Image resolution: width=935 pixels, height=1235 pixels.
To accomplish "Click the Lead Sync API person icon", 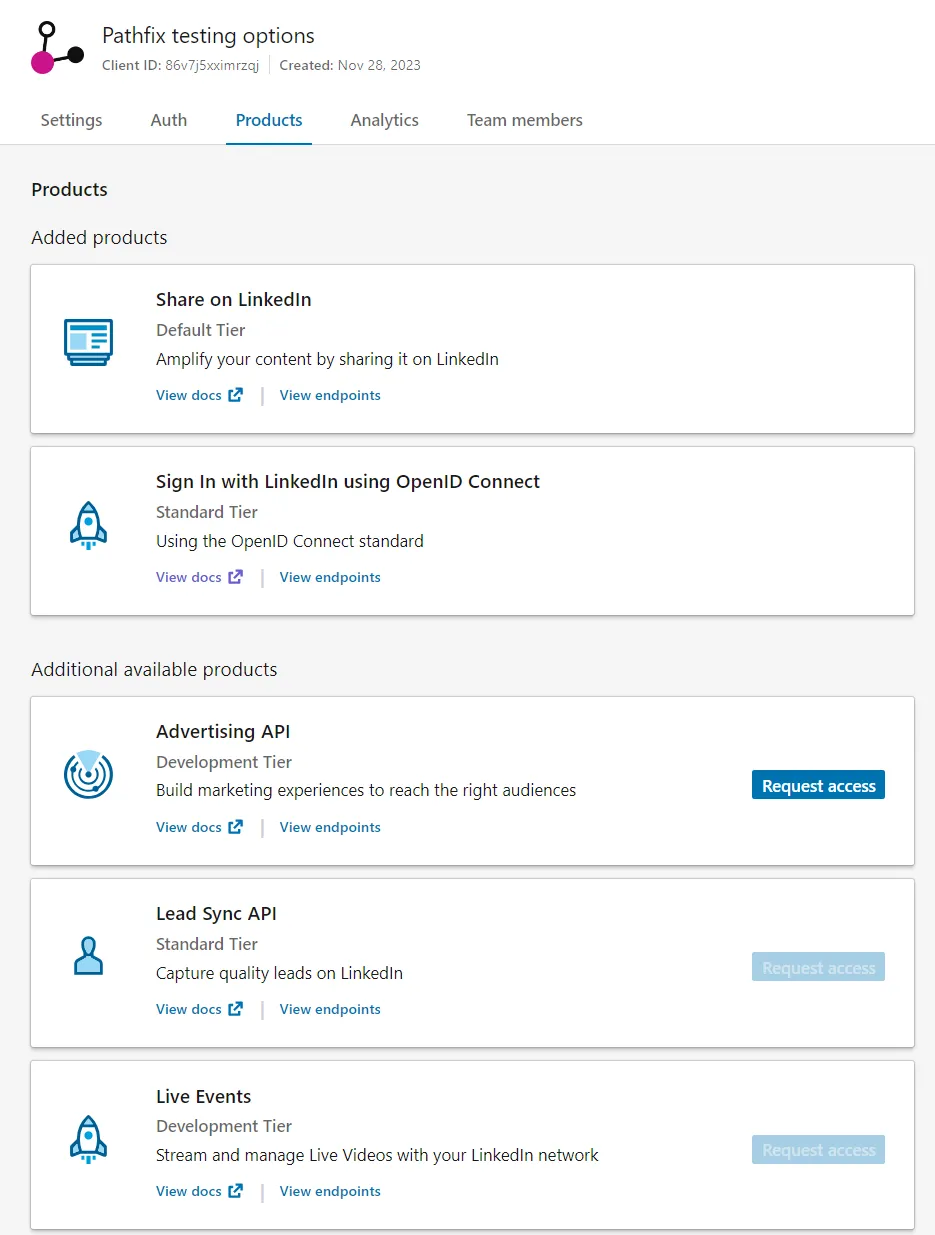I will click(x=88, y=956).
